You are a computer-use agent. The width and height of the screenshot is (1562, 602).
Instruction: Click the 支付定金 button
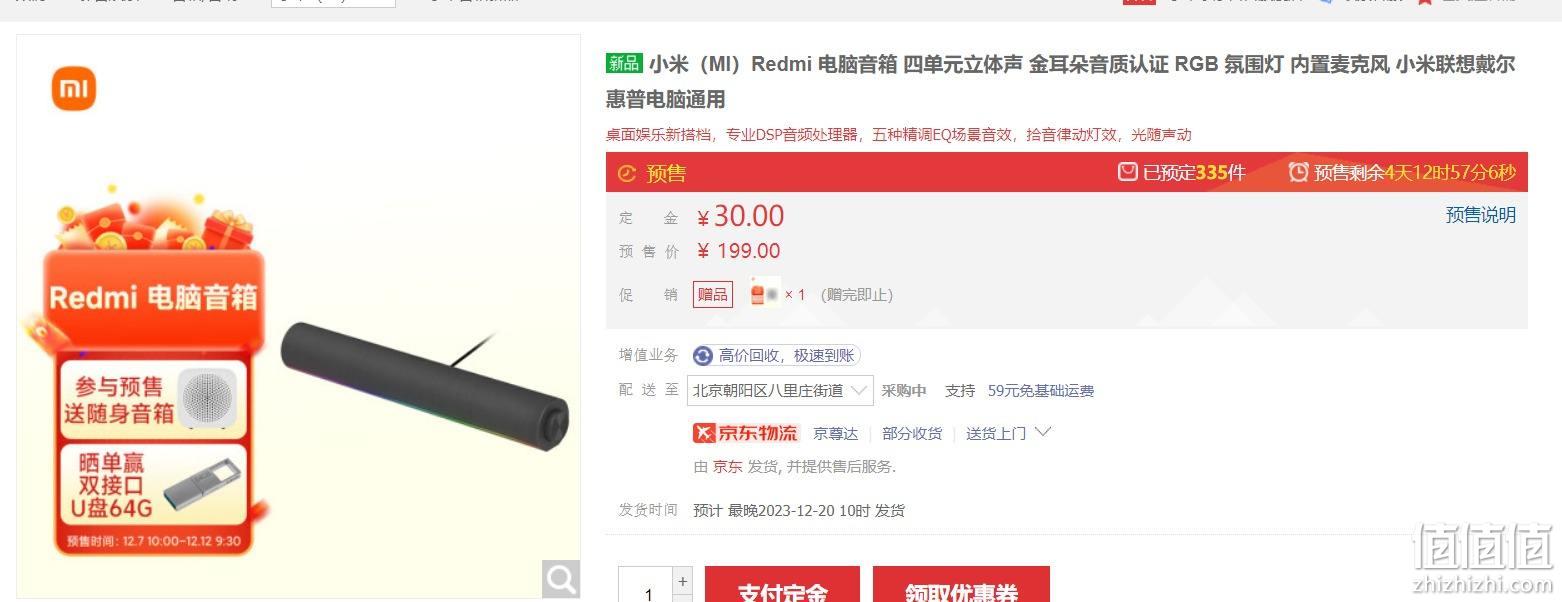coord(782,587)
